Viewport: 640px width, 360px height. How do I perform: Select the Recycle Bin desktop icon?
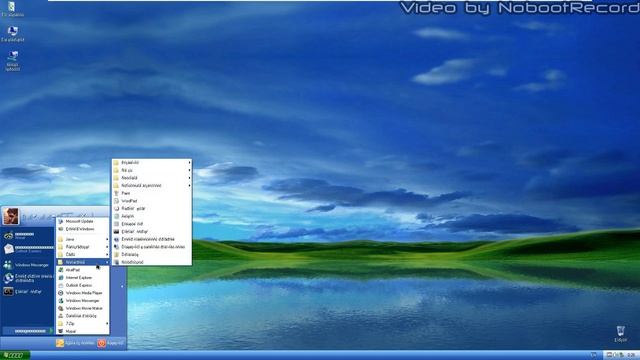tap(620, 333)
